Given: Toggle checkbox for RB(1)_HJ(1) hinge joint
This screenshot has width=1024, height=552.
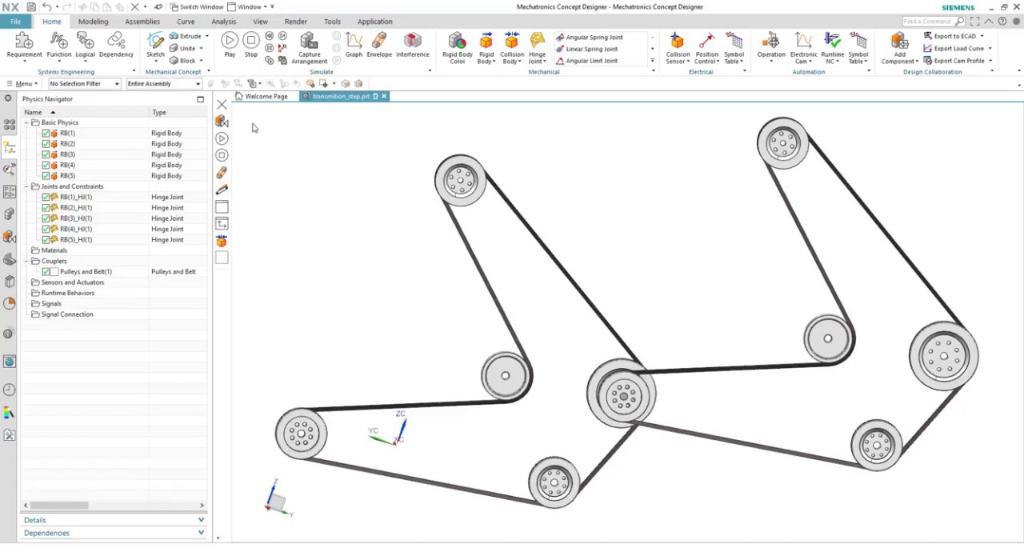Looking at the screenshot, I should [46, 197].
